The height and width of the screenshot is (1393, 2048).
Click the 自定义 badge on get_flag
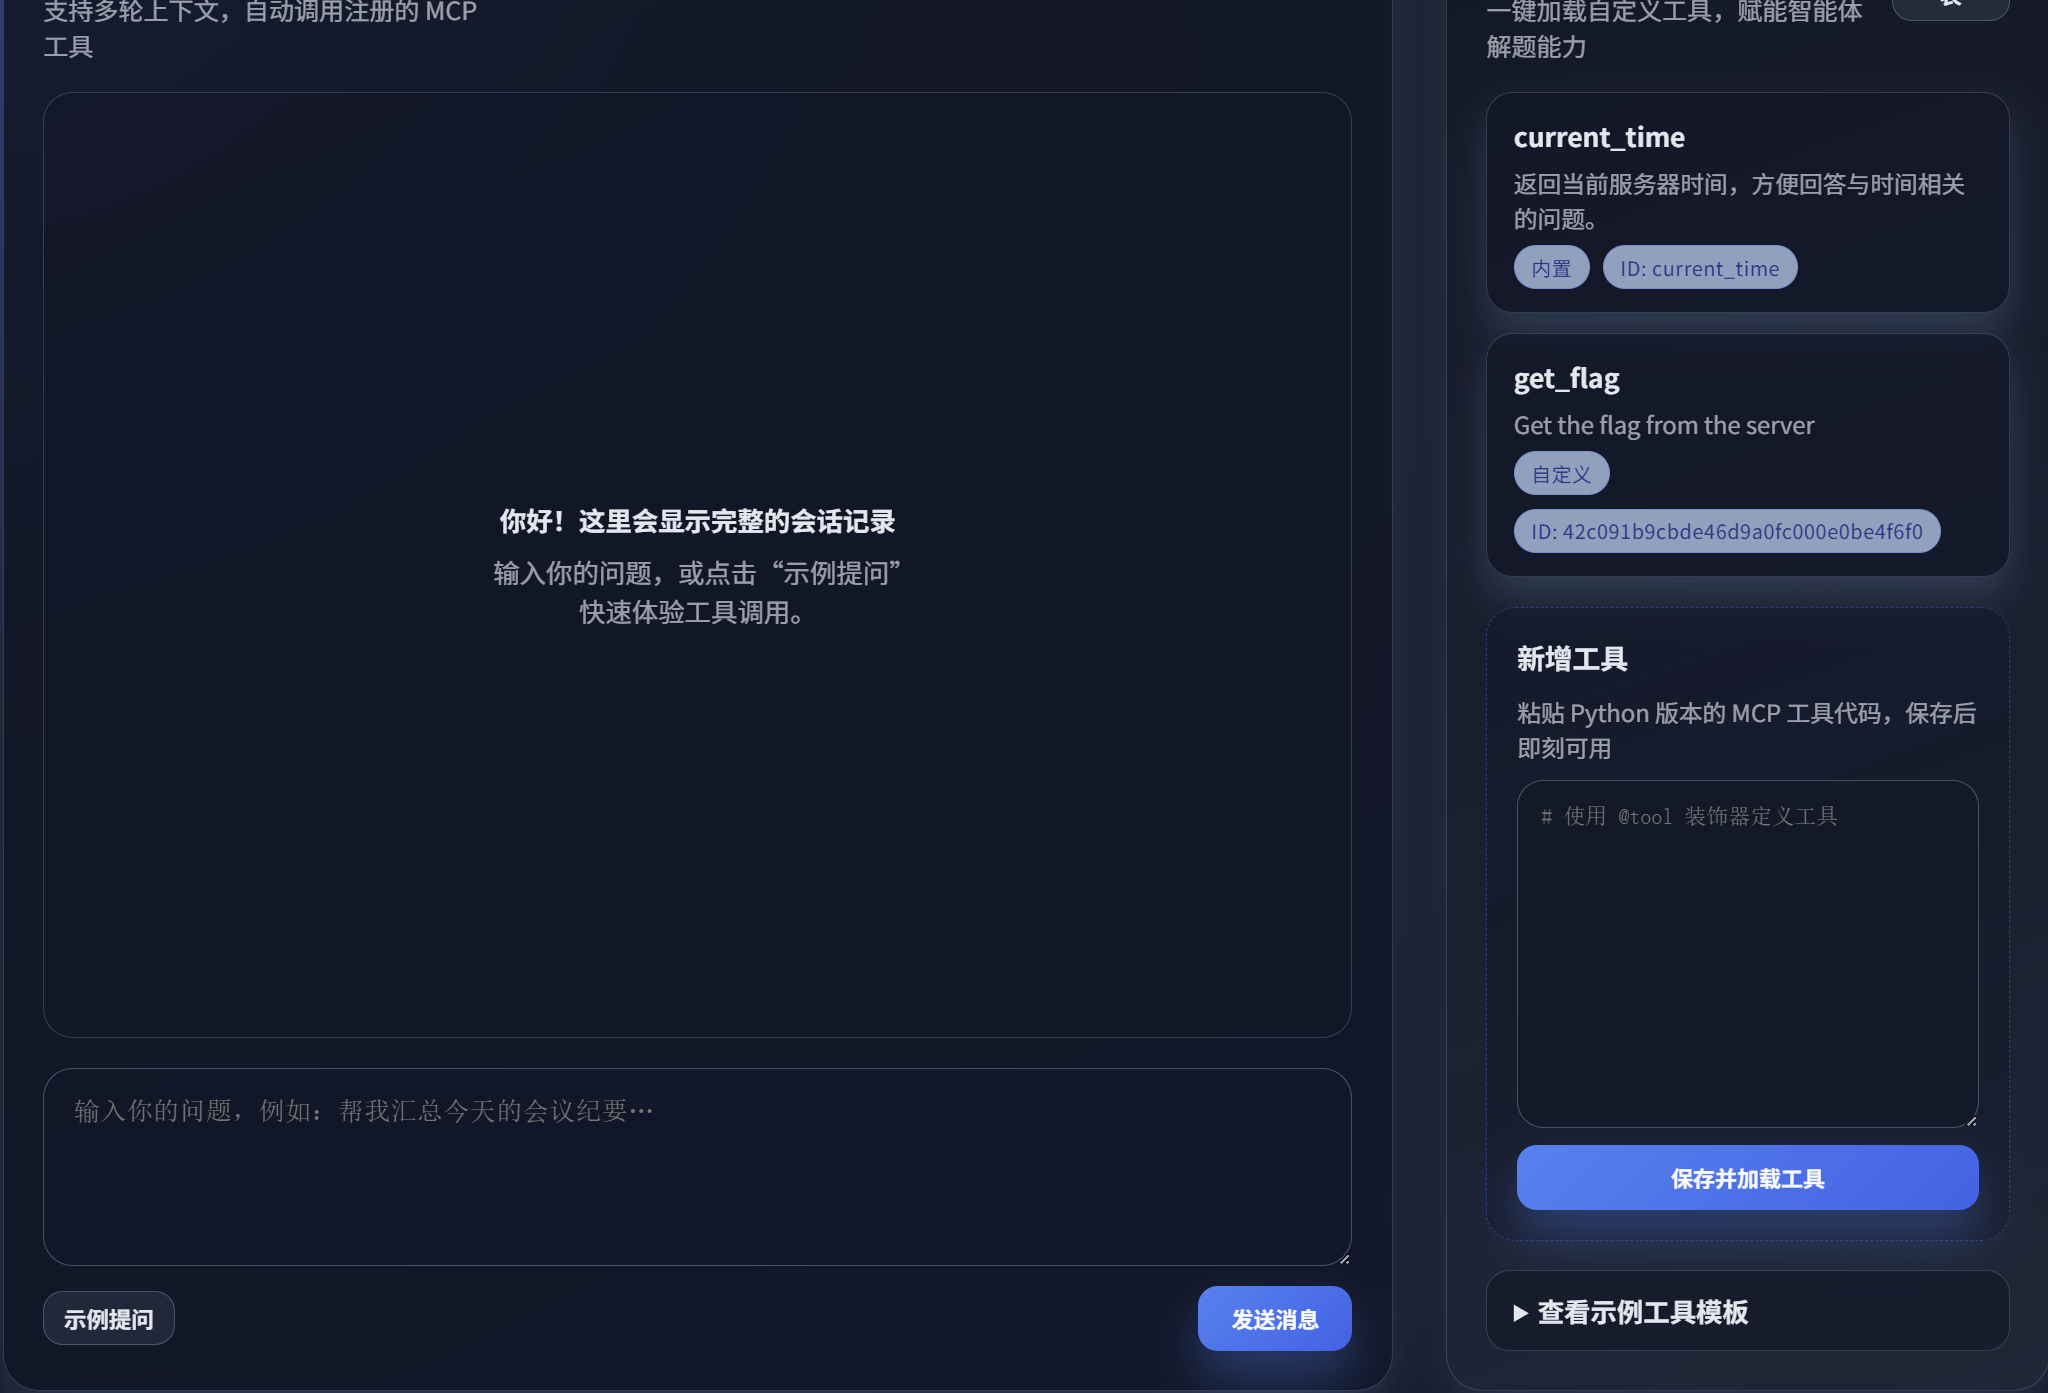pos(1561,474)
